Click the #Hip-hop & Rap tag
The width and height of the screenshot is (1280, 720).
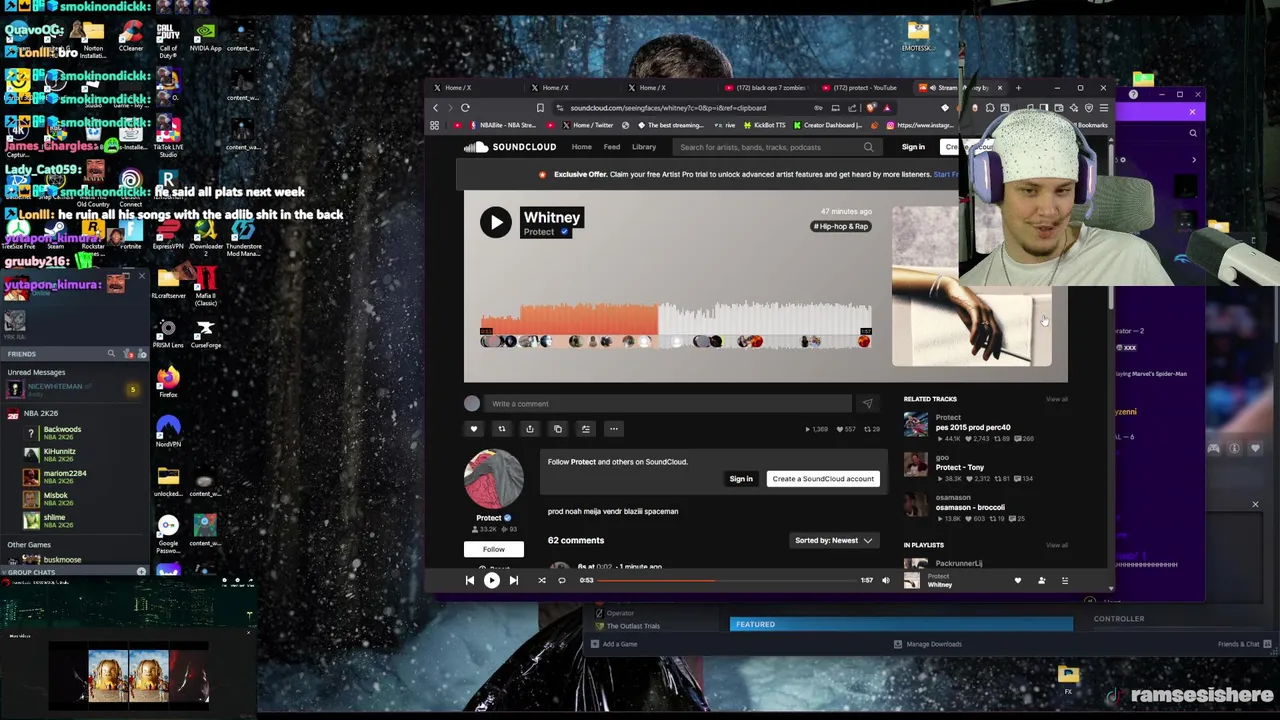[841, 226]
